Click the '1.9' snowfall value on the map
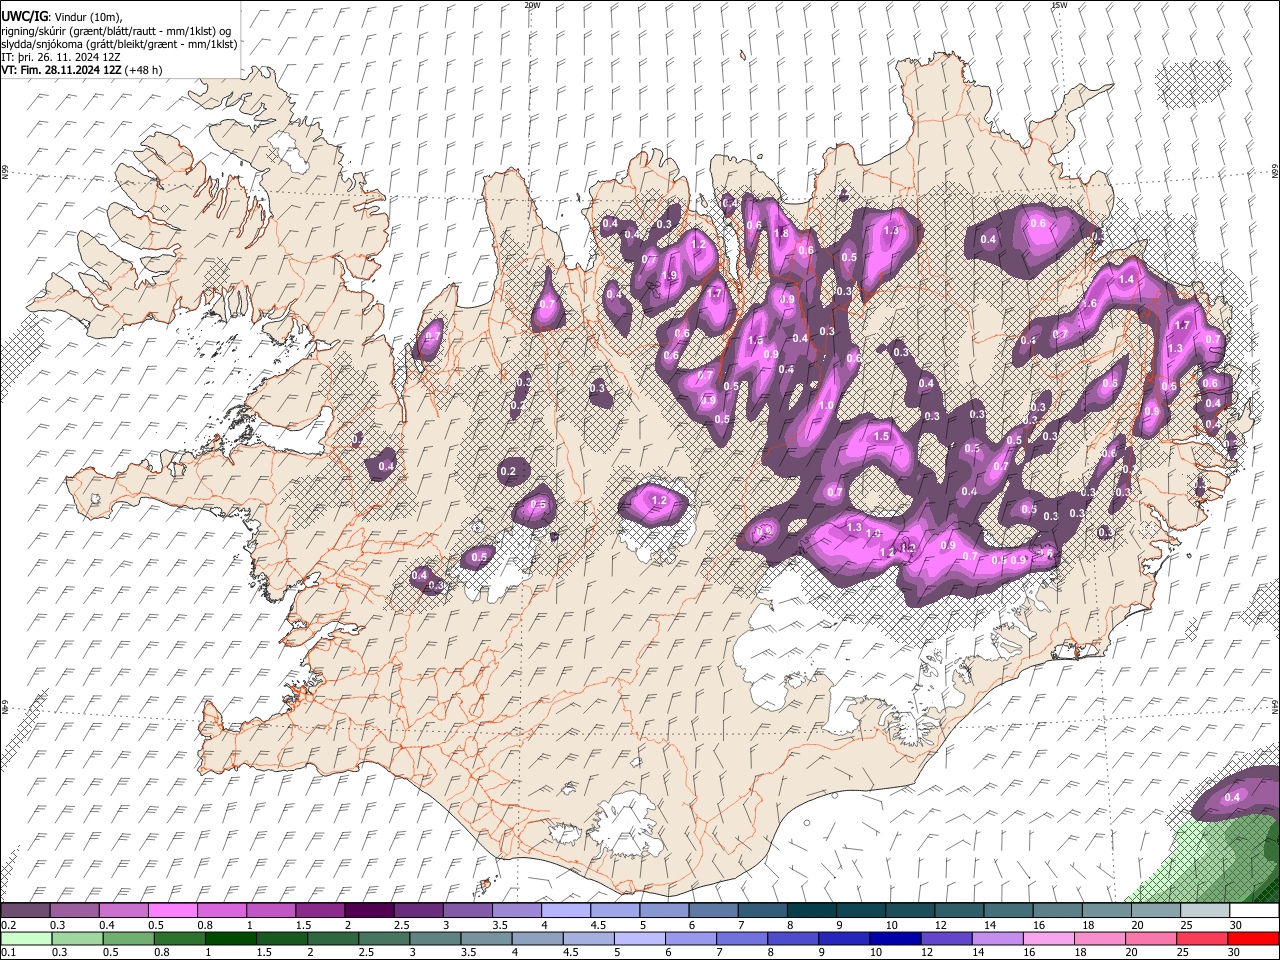This screenshot has height=960, width=1280. pos(669,276)
